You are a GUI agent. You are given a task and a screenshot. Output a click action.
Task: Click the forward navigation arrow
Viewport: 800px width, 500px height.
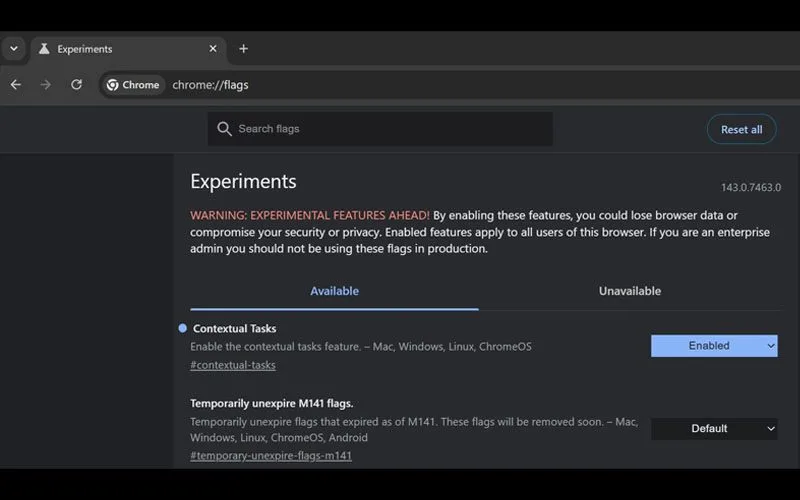point(45,85)
